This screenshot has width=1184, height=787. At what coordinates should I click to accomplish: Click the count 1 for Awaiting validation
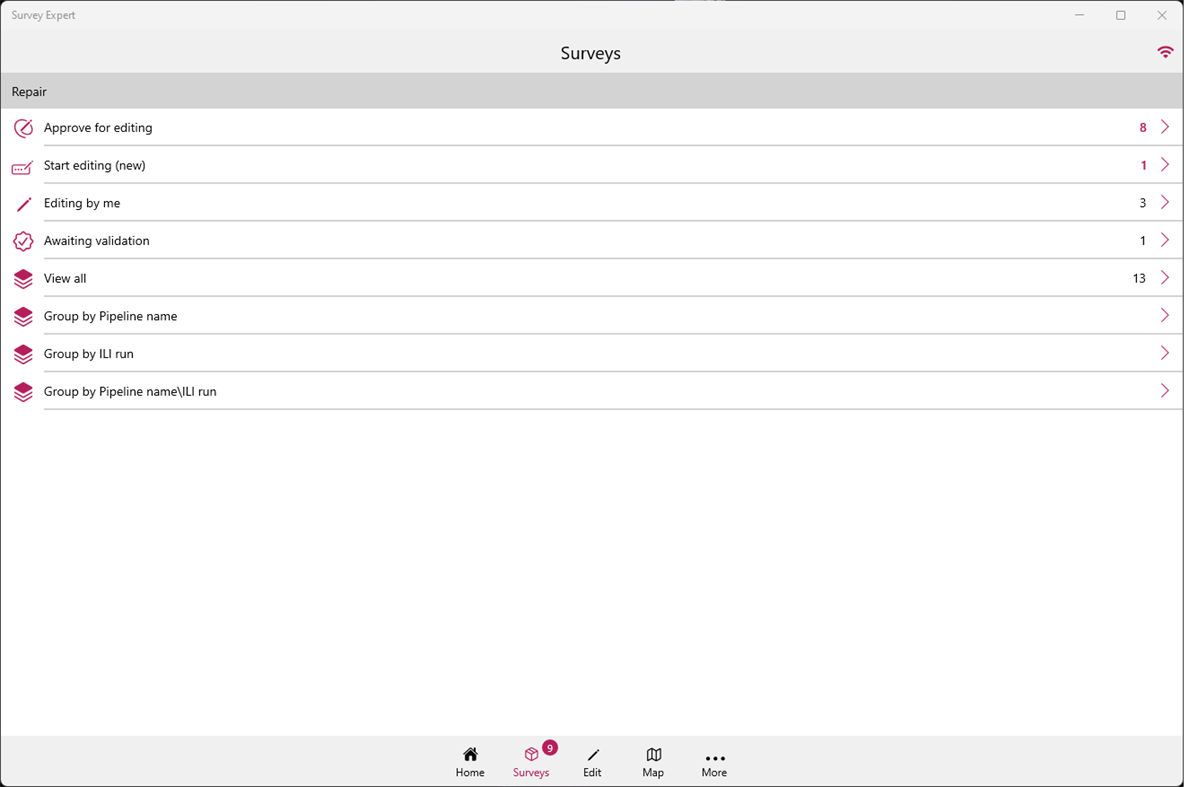point(1143,241)
